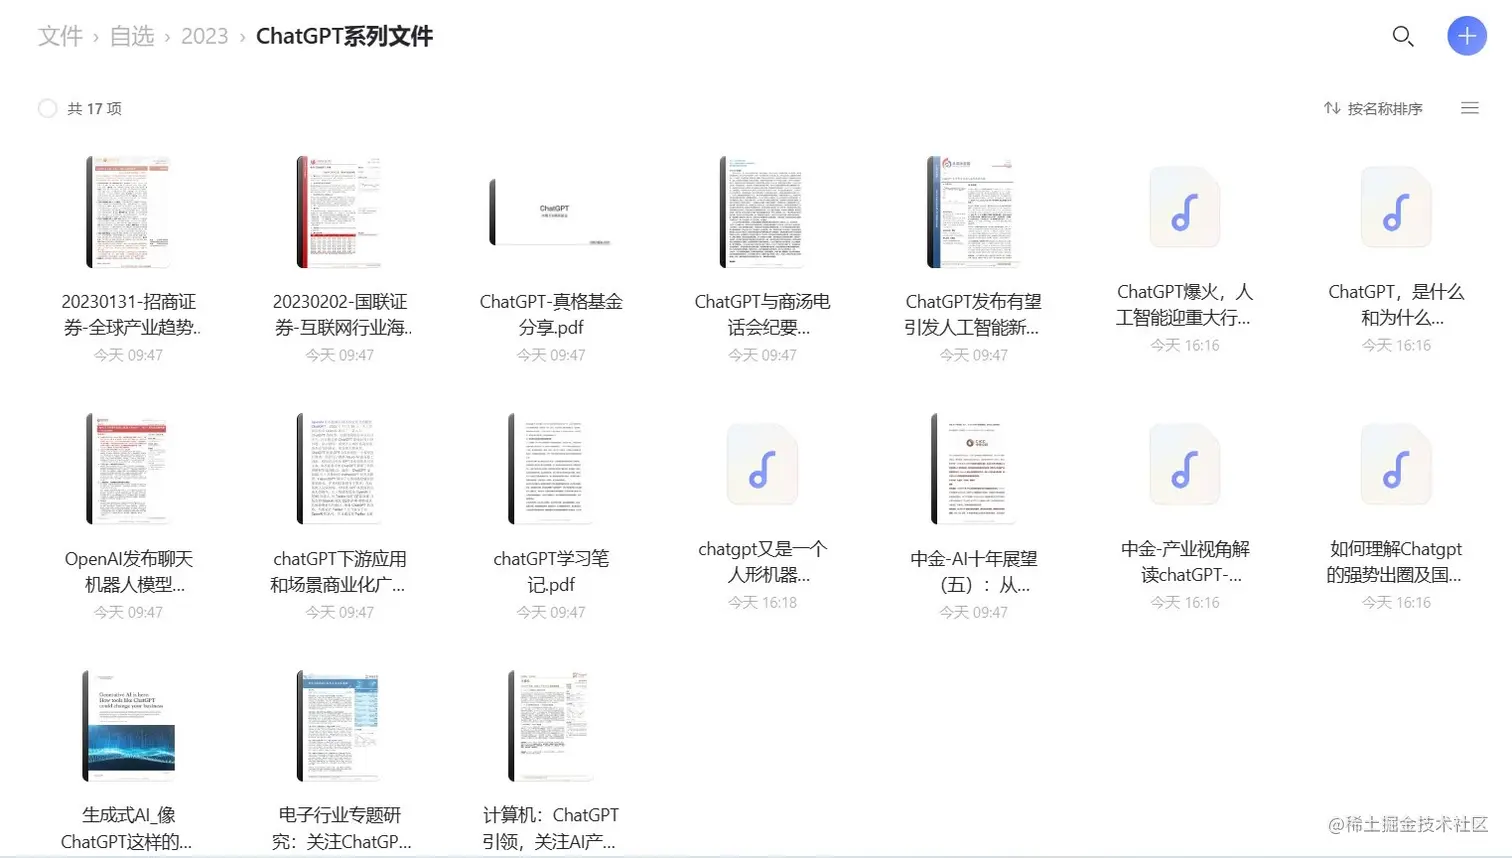The width and height of the screenshot is (1512, 858).
Task: Click 今天 16:16 timestamp under 如何理解Chatgpt的强势出圈及国
Action: [x=1396, y=602]
